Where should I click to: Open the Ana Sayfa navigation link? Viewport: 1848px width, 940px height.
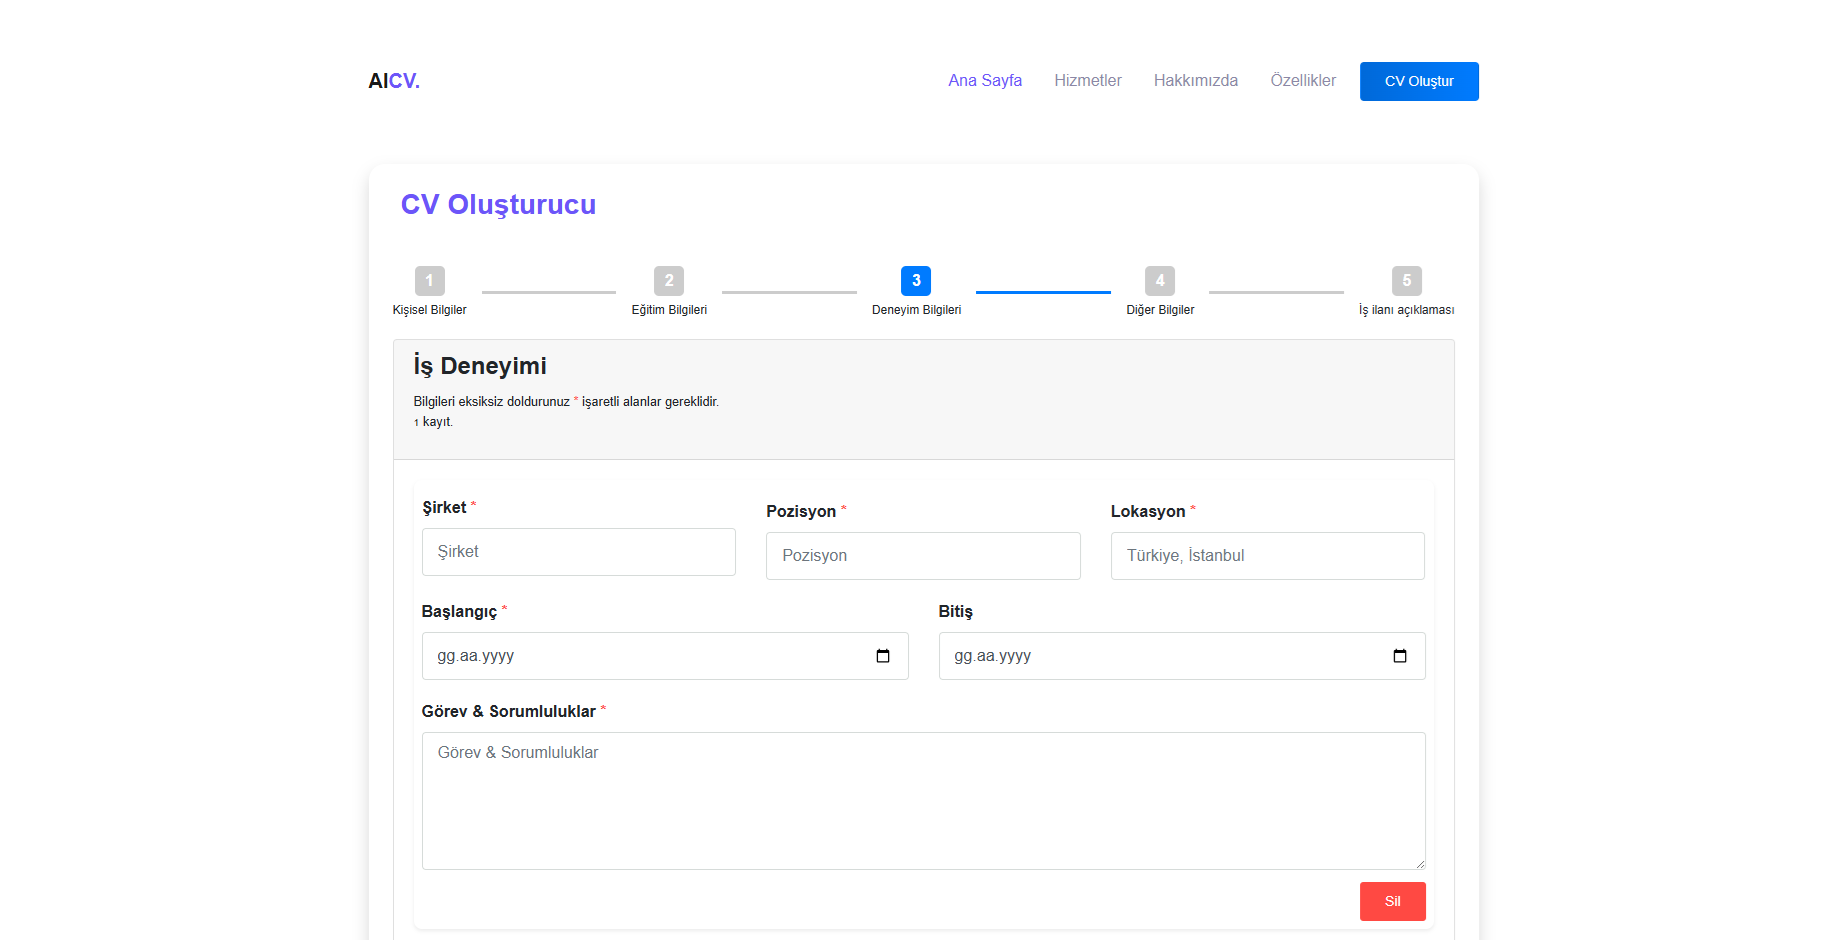pos(984,81)
